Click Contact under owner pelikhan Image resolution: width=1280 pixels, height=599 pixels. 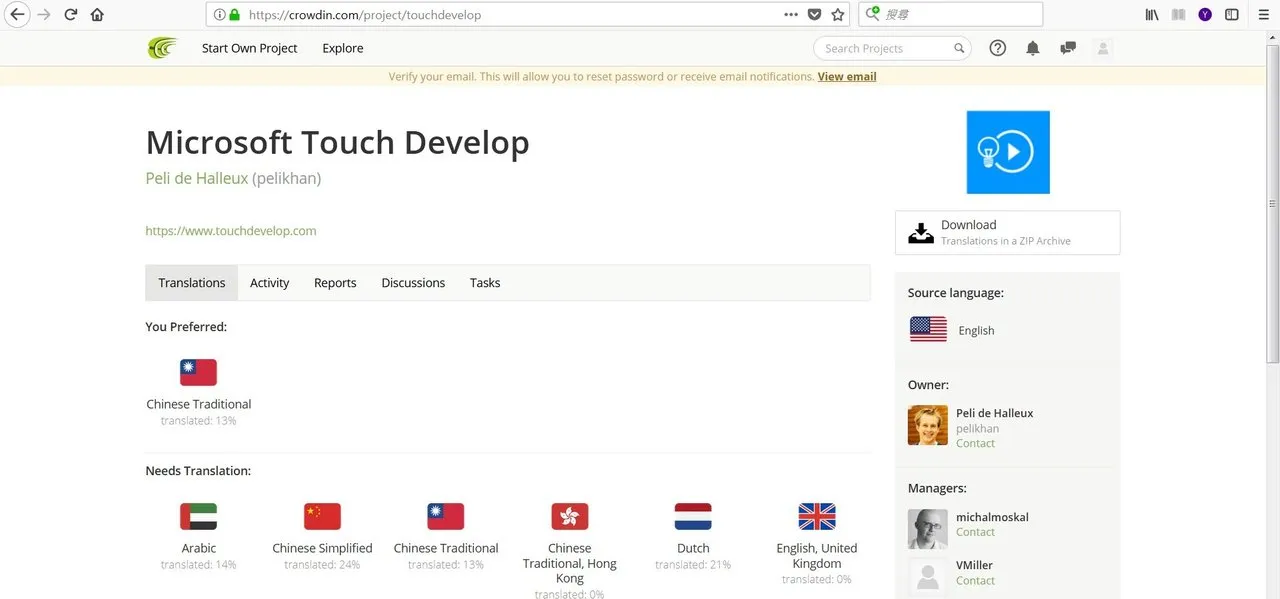[975, 443]
